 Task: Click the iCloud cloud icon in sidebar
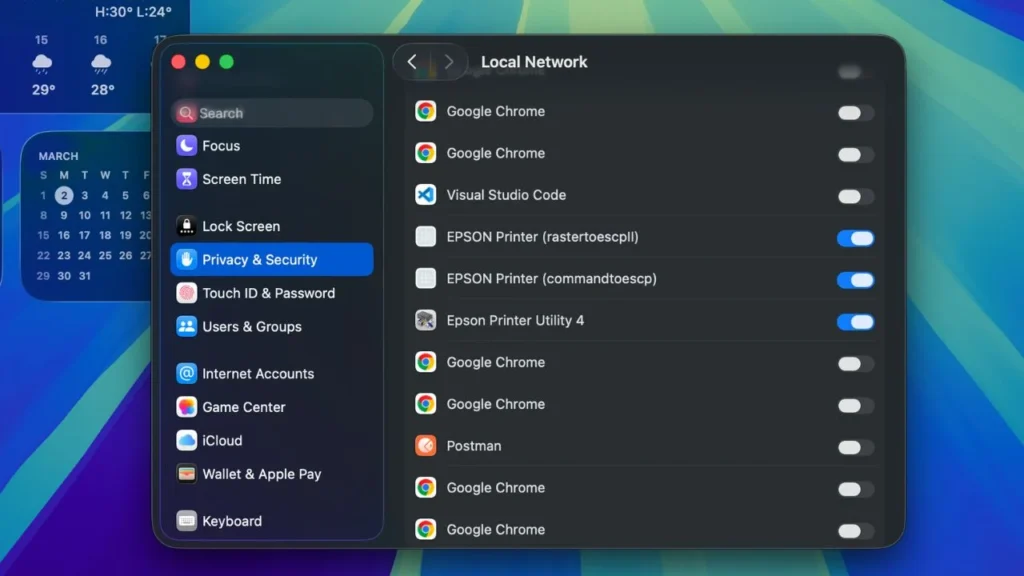click(x=185, y=440)
